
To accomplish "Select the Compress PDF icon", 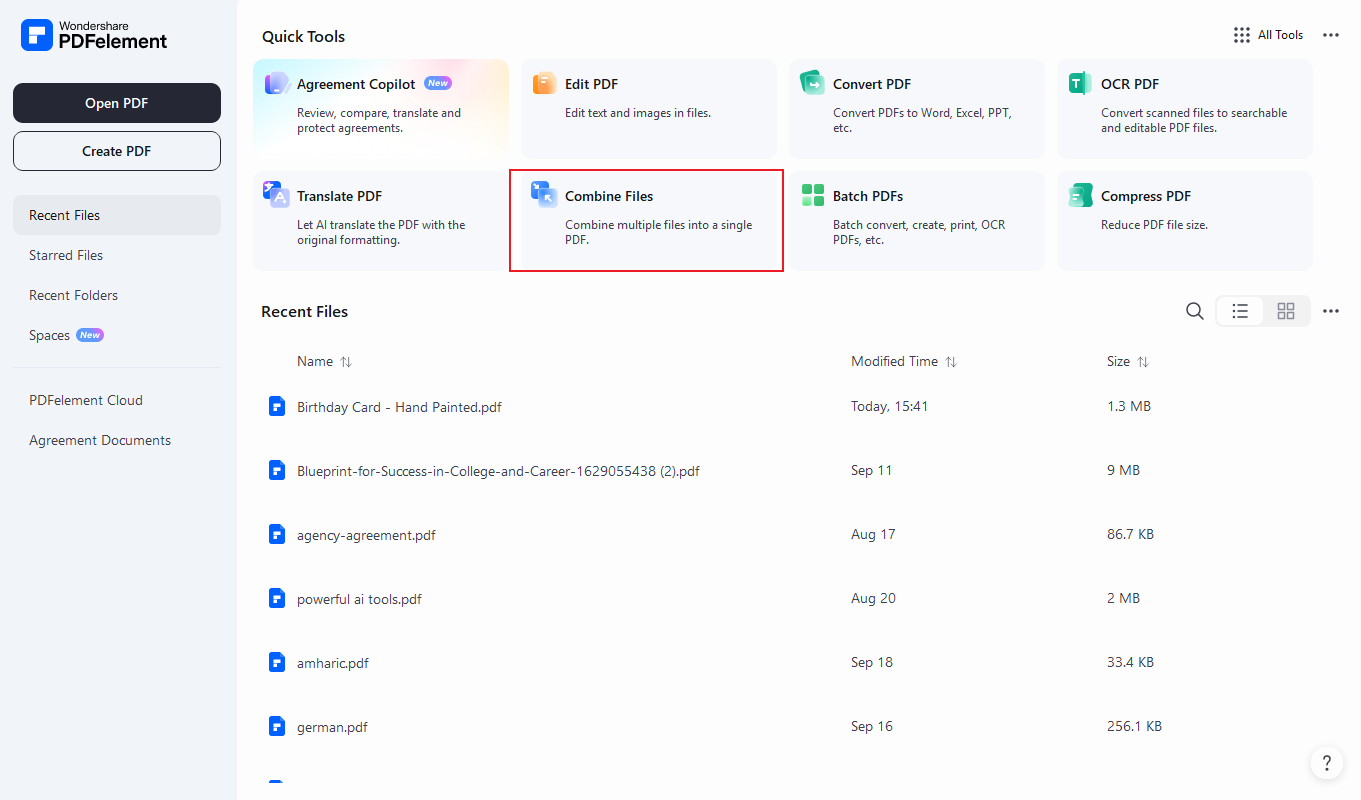I will [x=1081, y=195].
